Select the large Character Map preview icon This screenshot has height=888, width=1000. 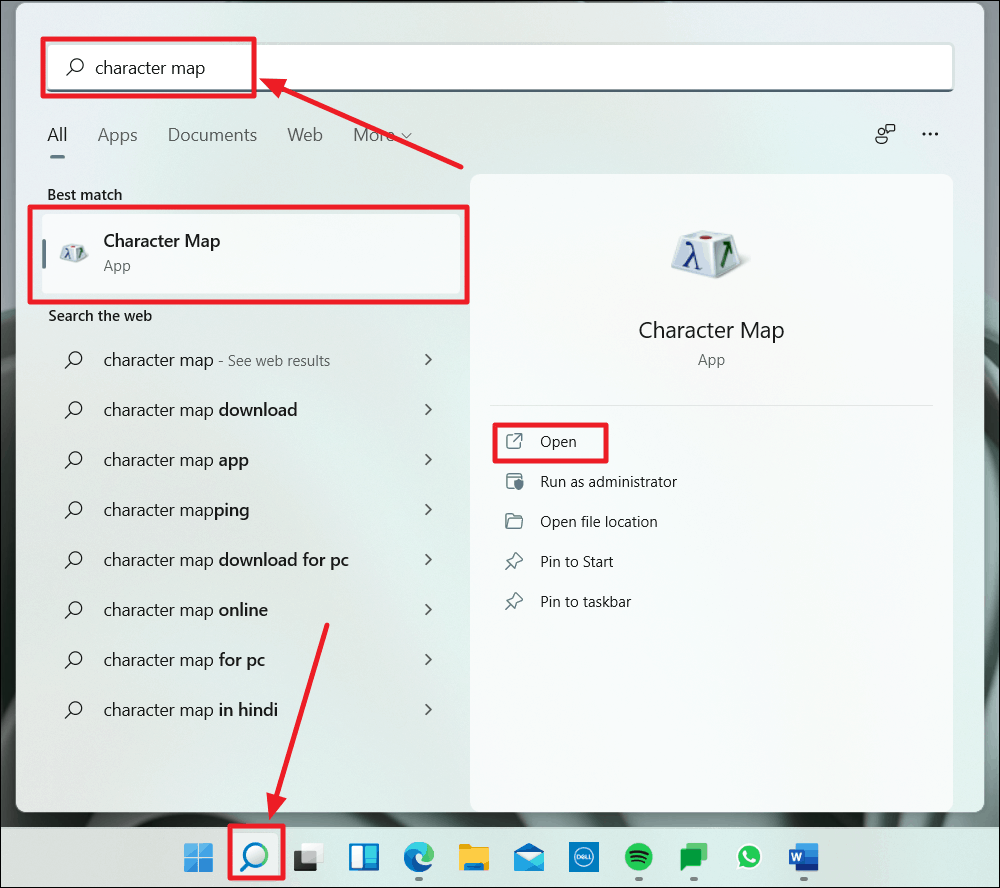coord(710,254)
